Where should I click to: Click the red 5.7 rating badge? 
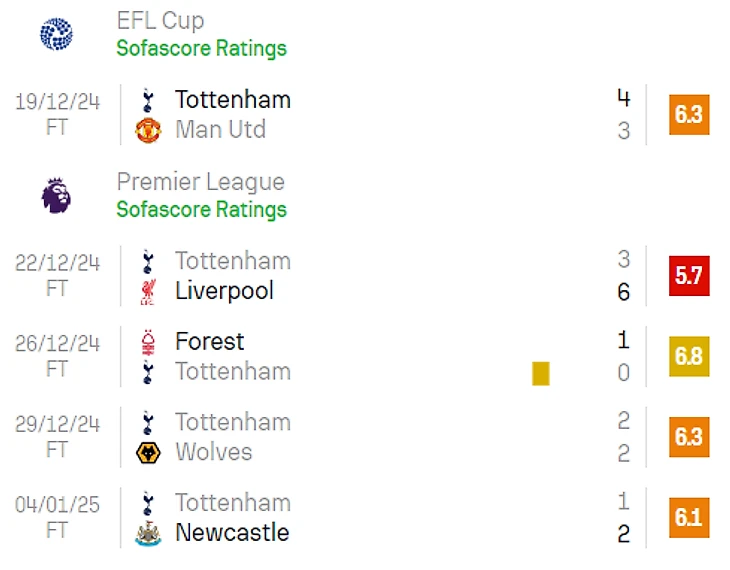tap(688, 276)
